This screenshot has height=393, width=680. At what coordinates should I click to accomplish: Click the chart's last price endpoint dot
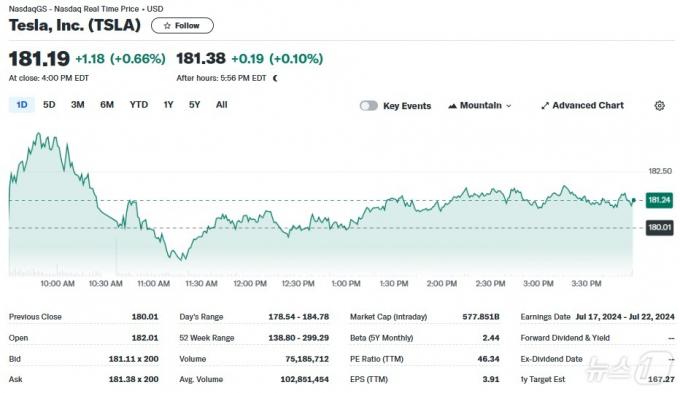[634, 200]
